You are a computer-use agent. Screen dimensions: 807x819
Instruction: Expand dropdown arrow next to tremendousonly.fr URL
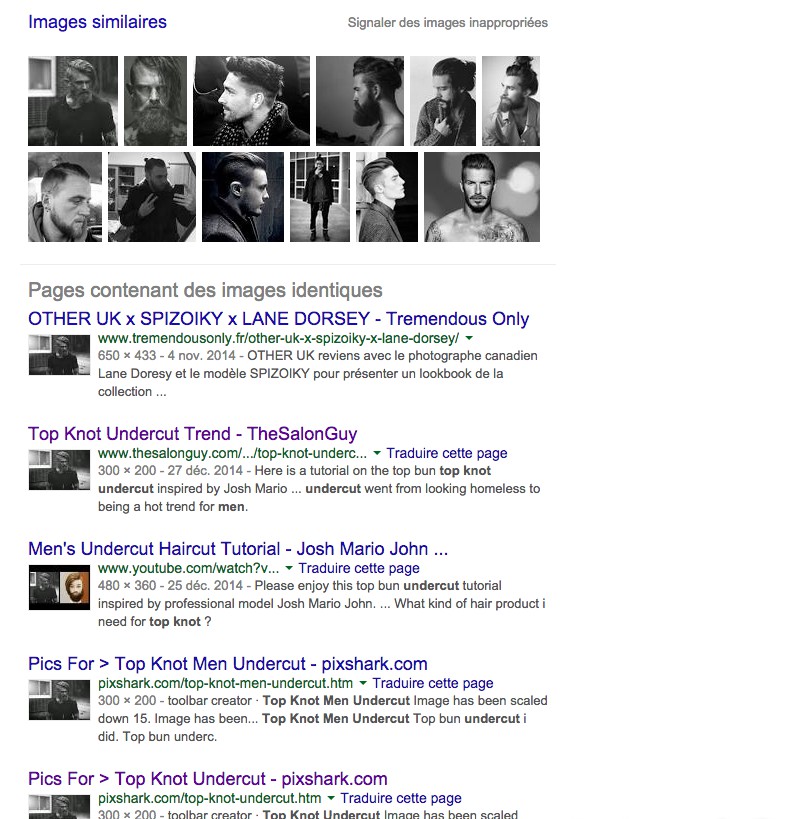pyautogui.click(x=469, y=338)
